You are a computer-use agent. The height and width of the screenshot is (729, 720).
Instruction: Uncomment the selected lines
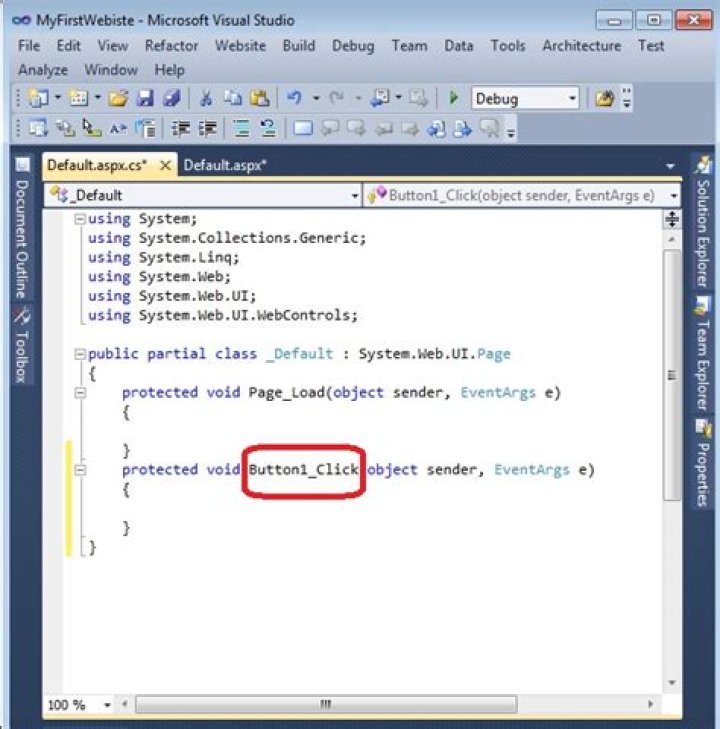coord(268,127)
